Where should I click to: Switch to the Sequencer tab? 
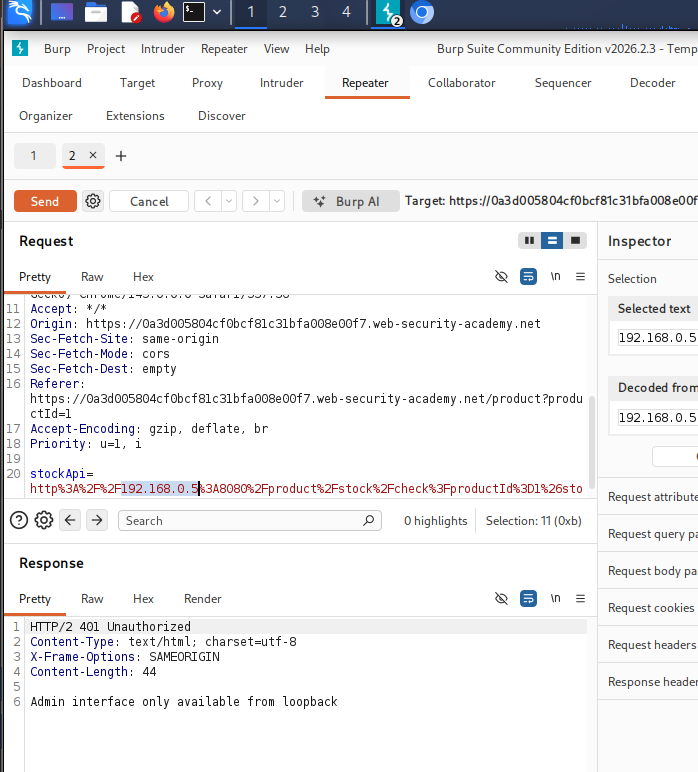pyautogui.click(x=563, y=83)
